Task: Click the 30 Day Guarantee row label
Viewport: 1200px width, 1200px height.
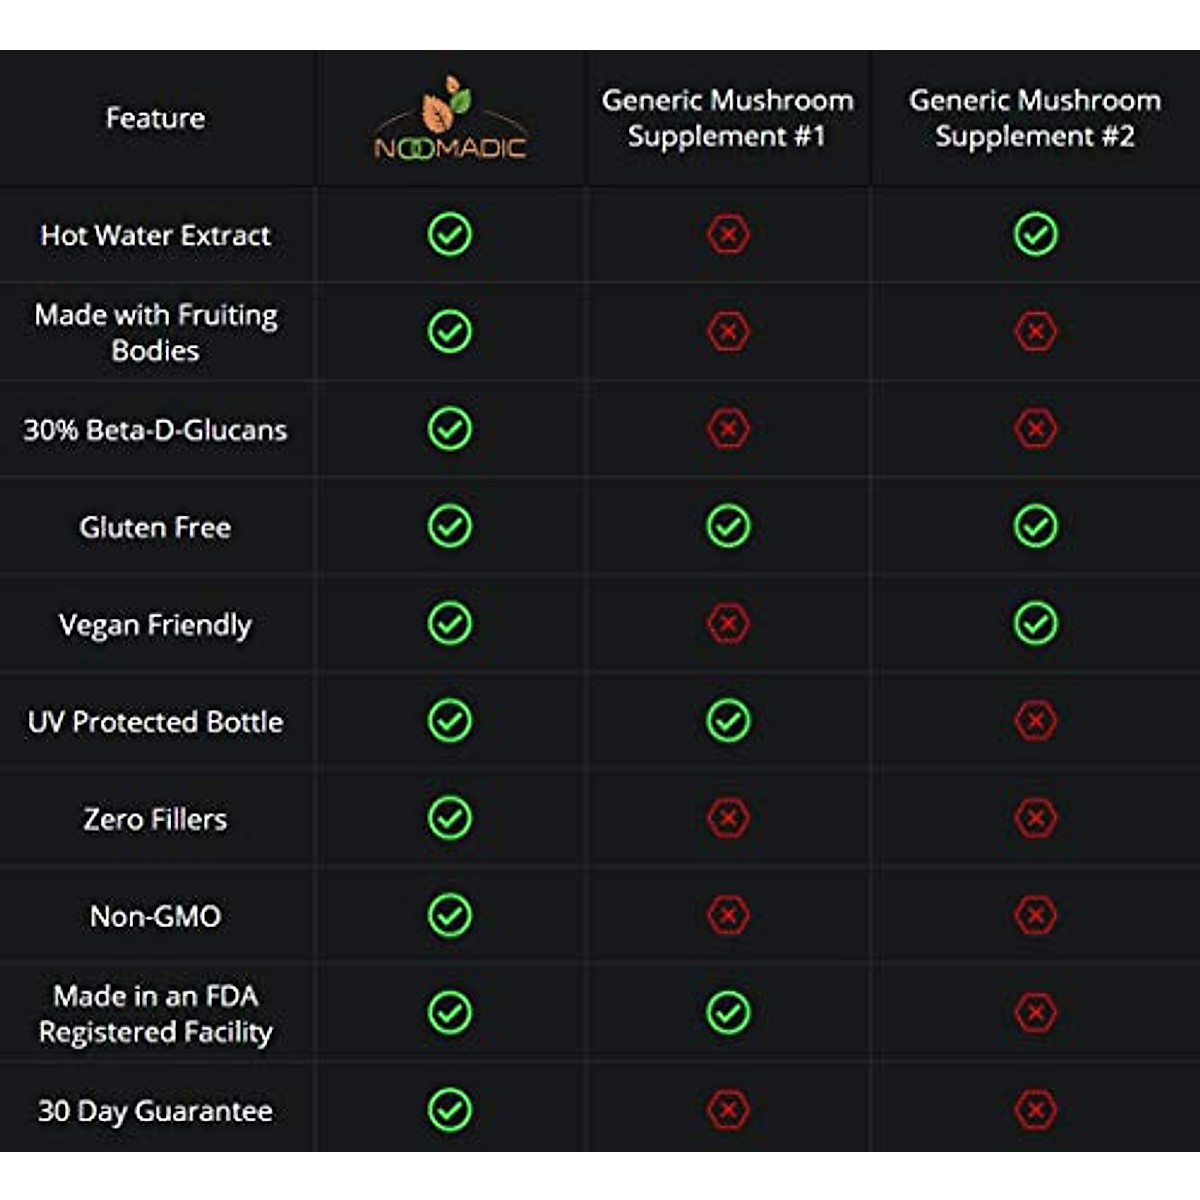Action: click(x=155, y=1111)
